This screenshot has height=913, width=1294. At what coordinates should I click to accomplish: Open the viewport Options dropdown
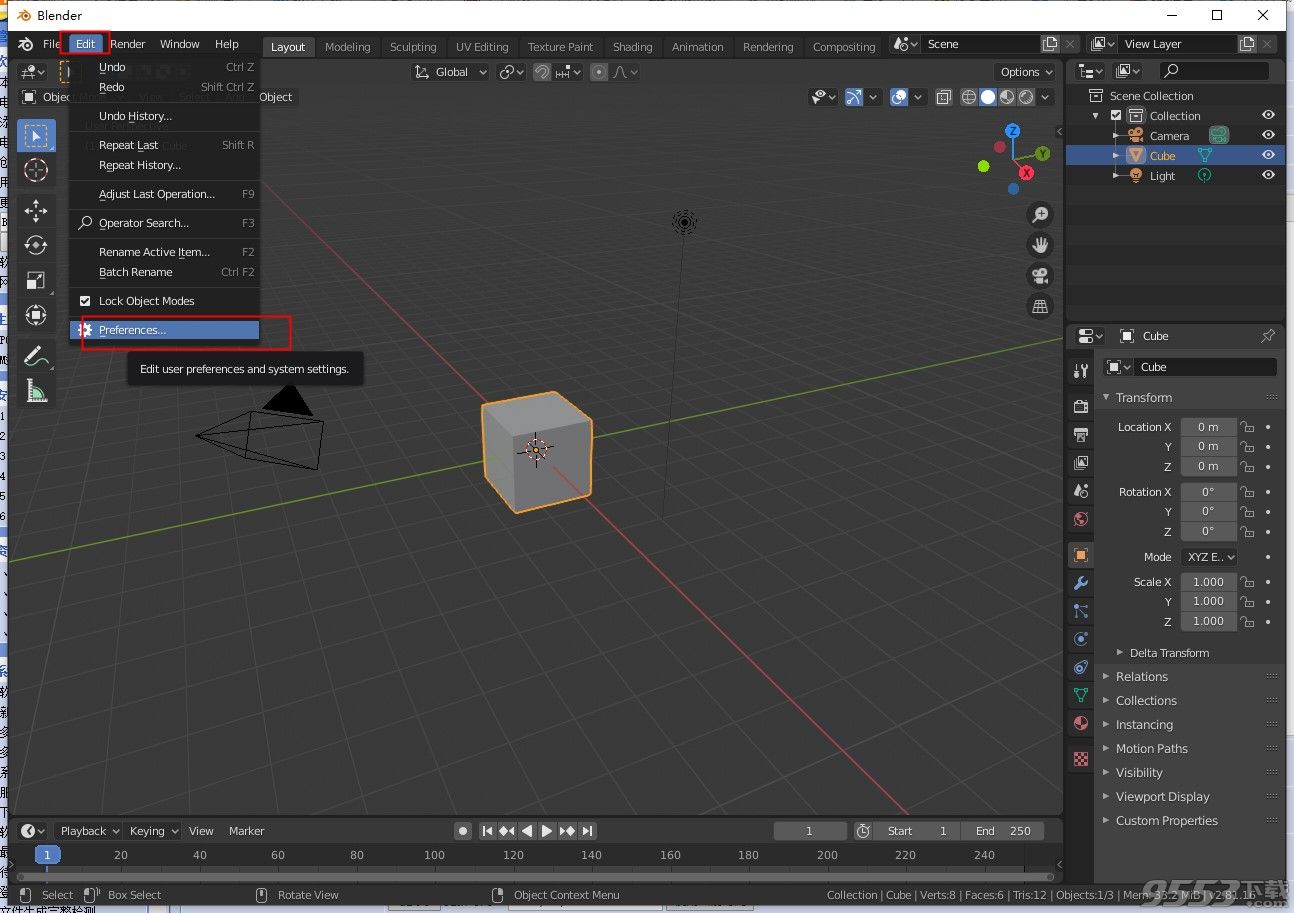[1025, 72]
